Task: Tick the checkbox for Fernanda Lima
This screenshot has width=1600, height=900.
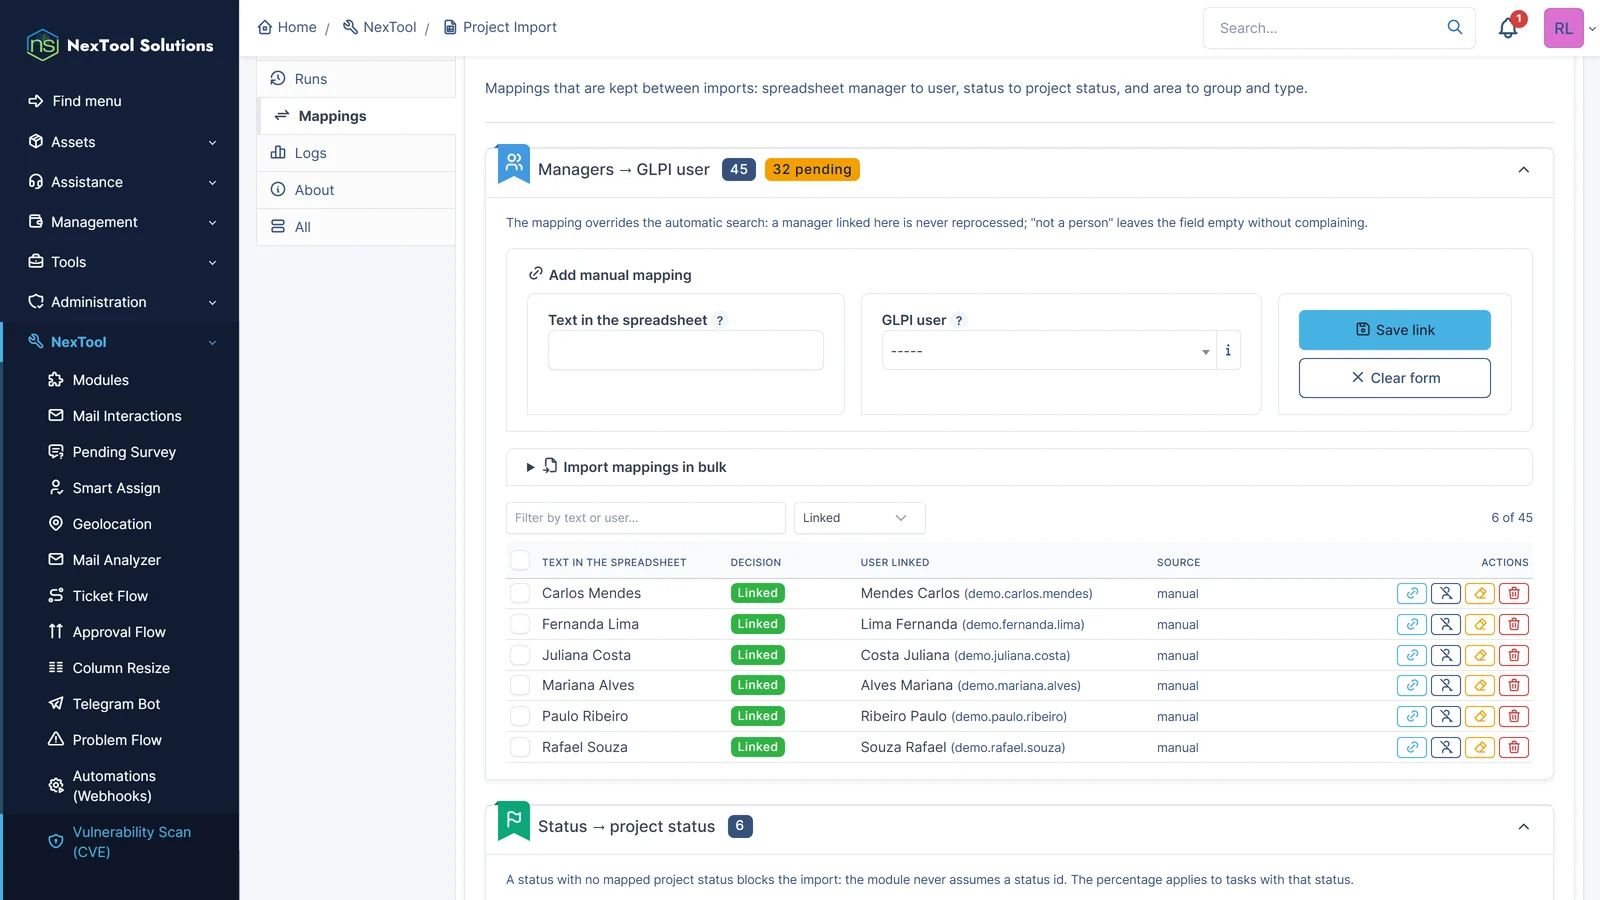Action: (x=520, y=624)
